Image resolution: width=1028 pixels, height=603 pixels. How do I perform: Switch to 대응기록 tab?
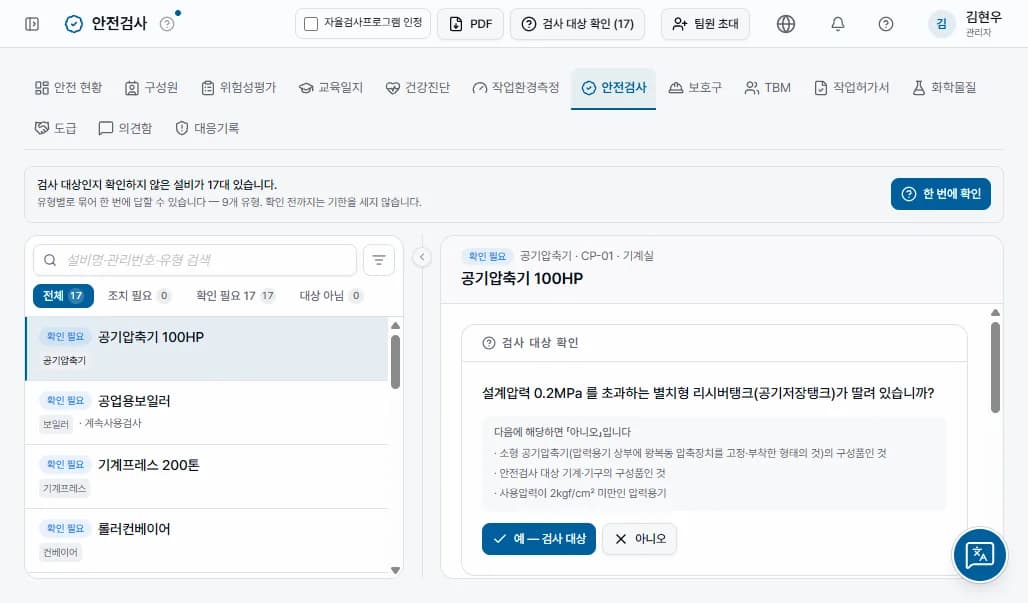(207, 128)
